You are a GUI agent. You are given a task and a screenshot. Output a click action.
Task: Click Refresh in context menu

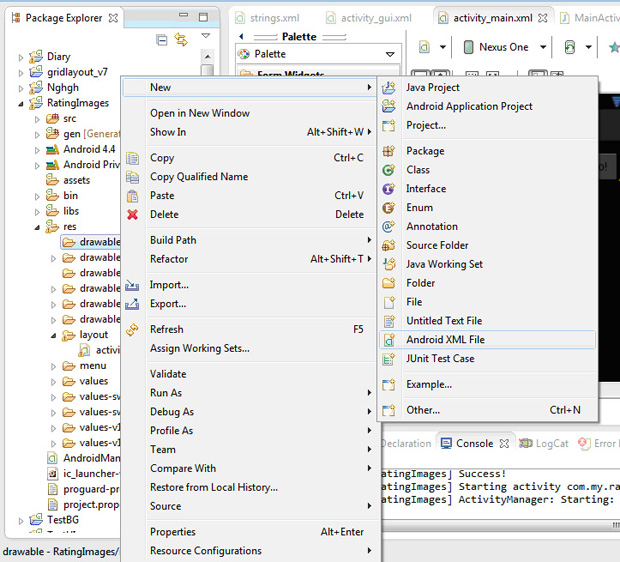[249, 329]
